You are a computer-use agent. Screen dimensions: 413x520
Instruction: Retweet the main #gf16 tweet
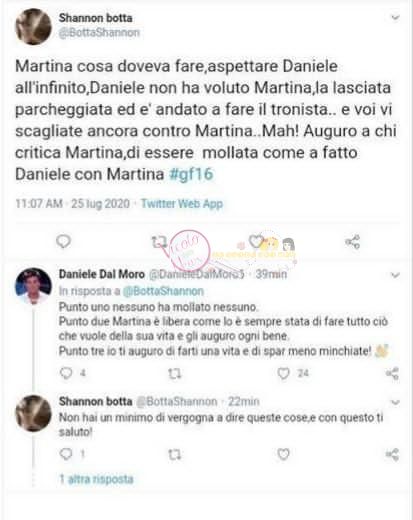[159, 242]
